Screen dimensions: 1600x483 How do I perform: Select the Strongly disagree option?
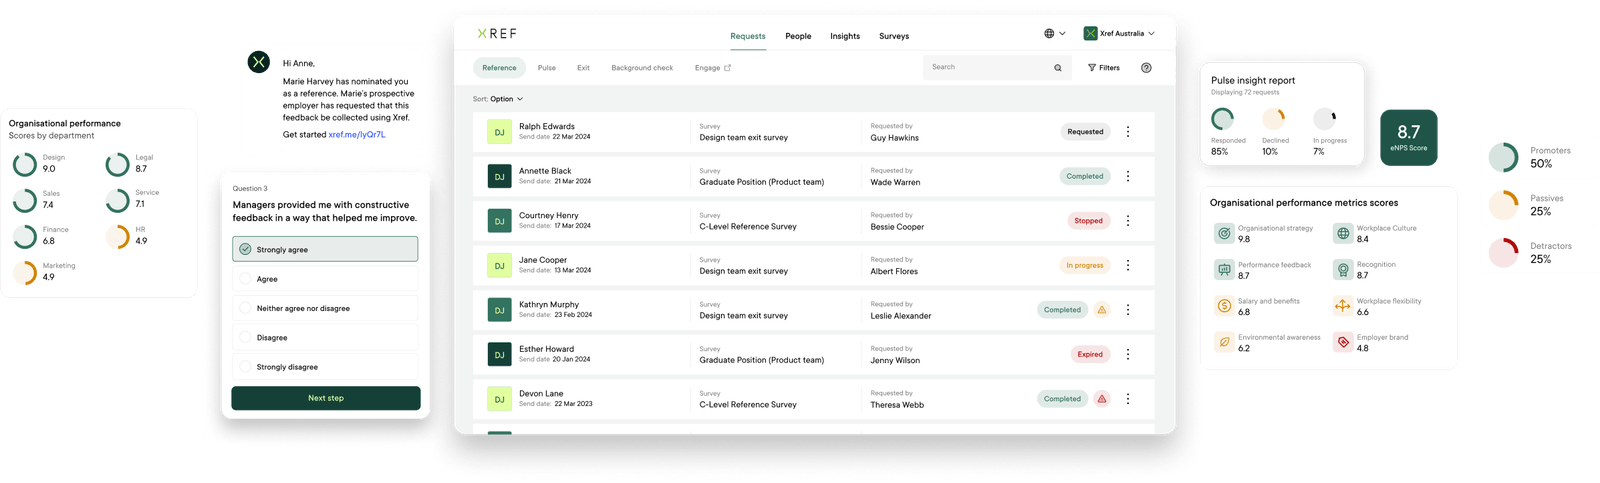pyautogui.click(x=325, y=367)
